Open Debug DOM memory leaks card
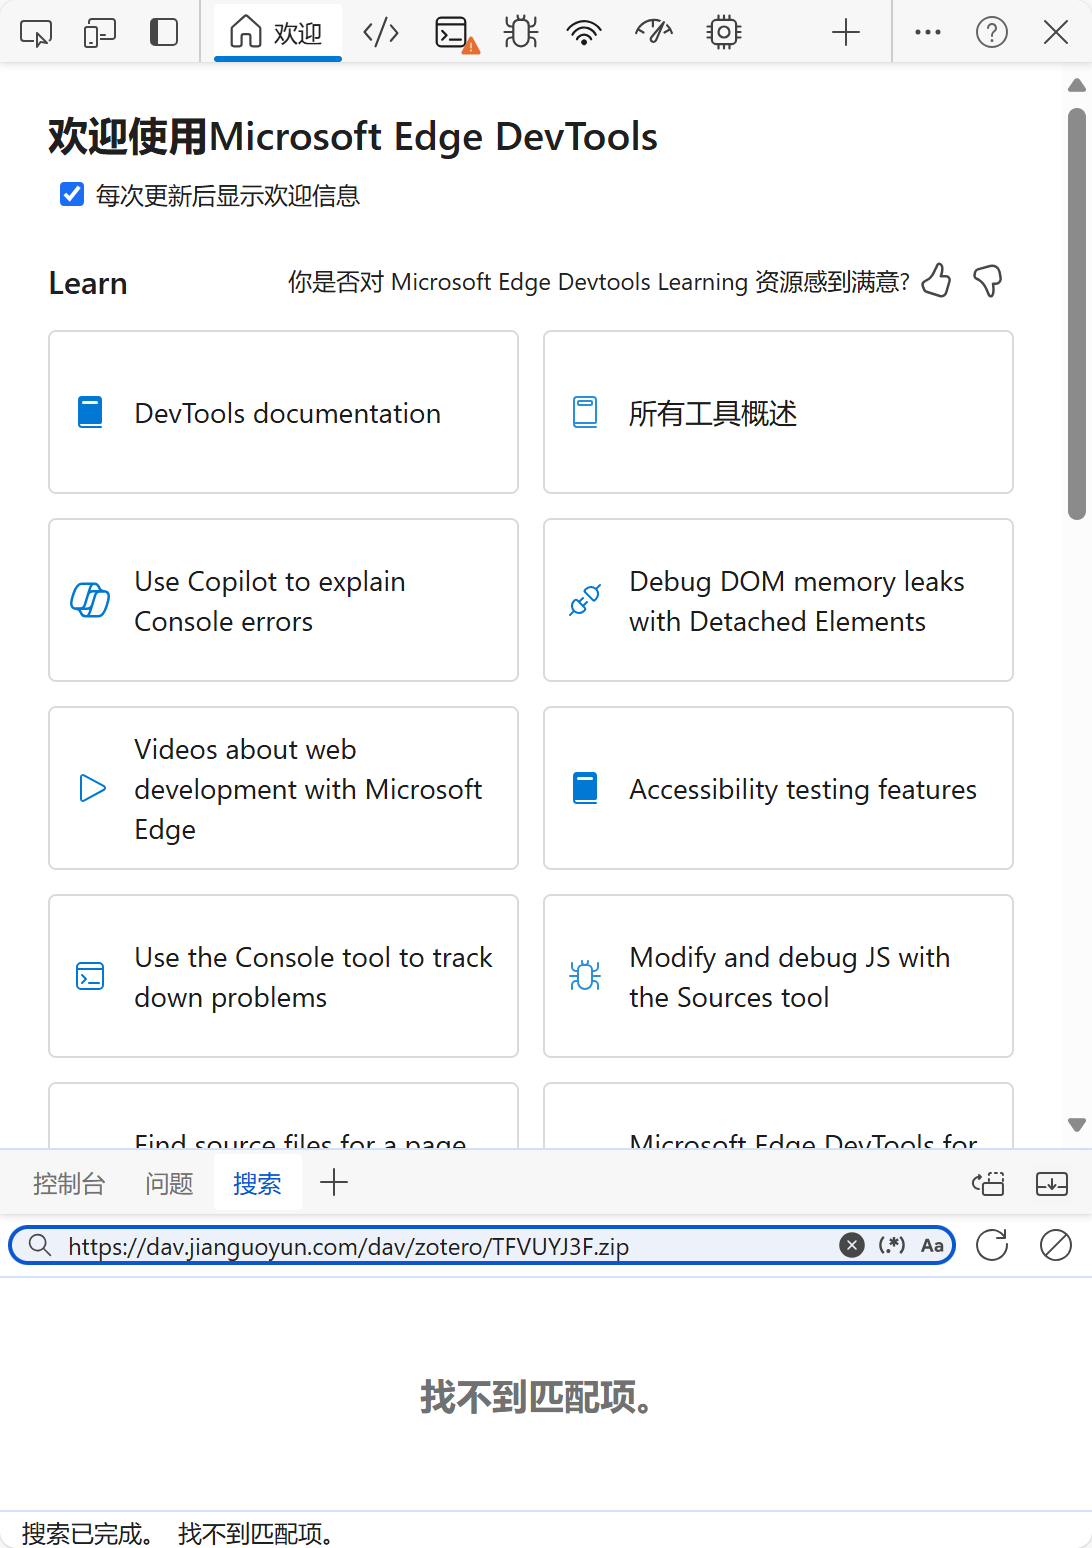This screenshot has width=1092, height=1548. 778,600
